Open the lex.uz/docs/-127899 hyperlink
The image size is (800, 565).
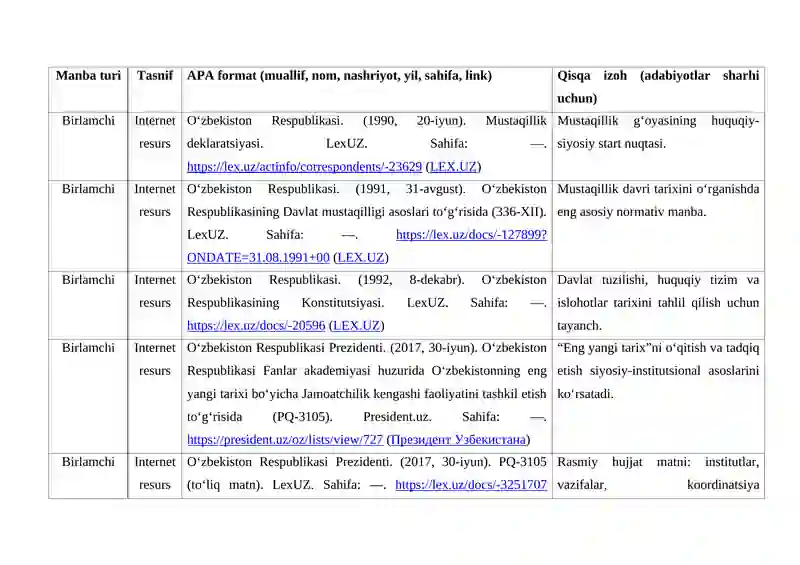tap(471, 235)
